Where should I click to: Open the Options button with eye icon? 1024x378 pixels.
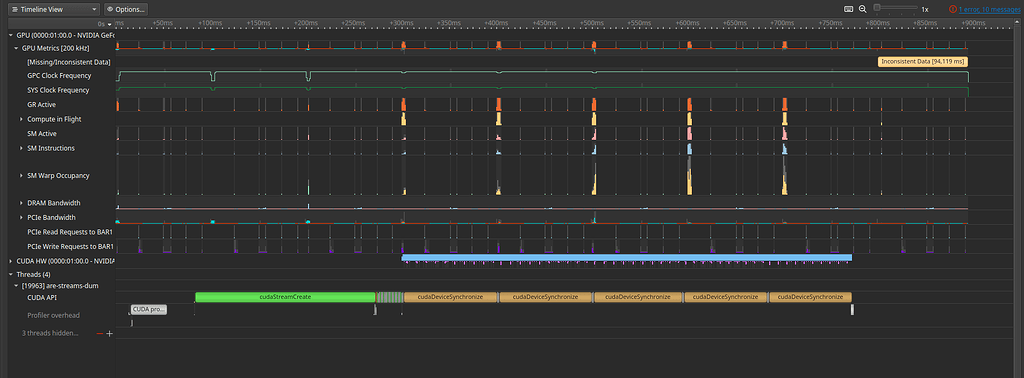click(x=125, y=9)
